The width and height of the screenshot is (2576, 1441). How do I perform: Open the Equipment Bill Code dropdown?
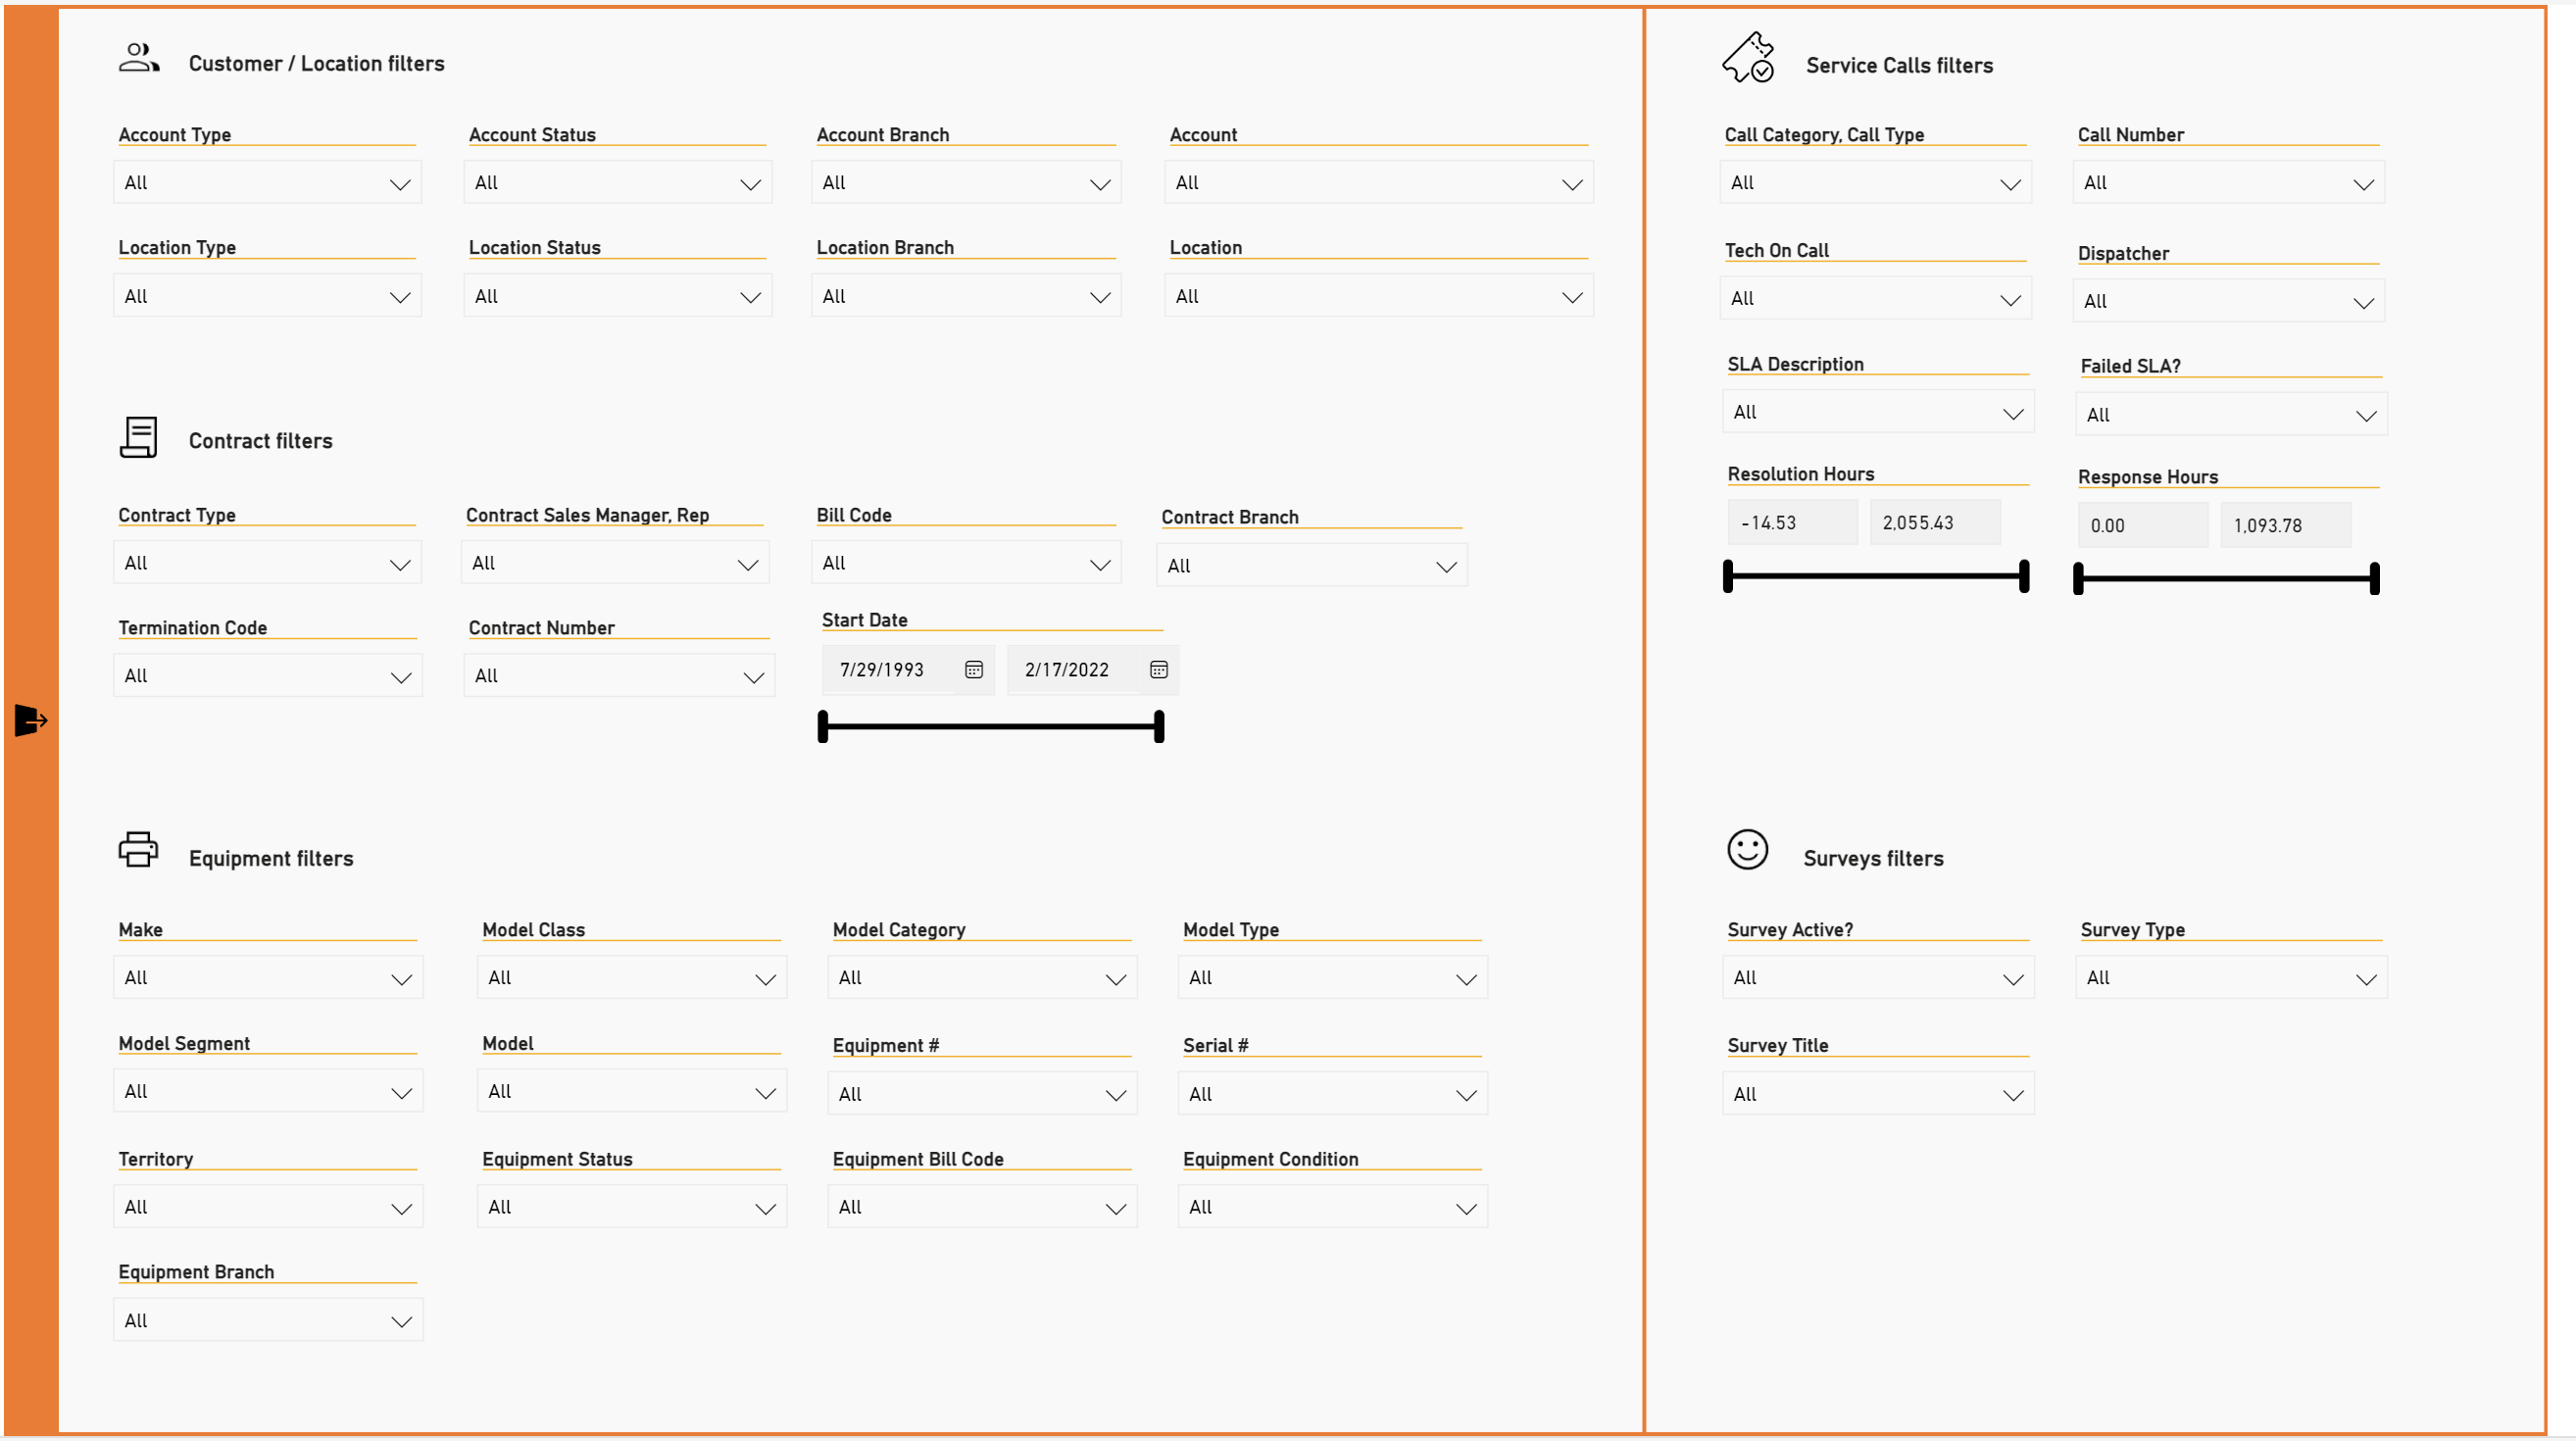pyautogui.click(x=982, y=1208)
